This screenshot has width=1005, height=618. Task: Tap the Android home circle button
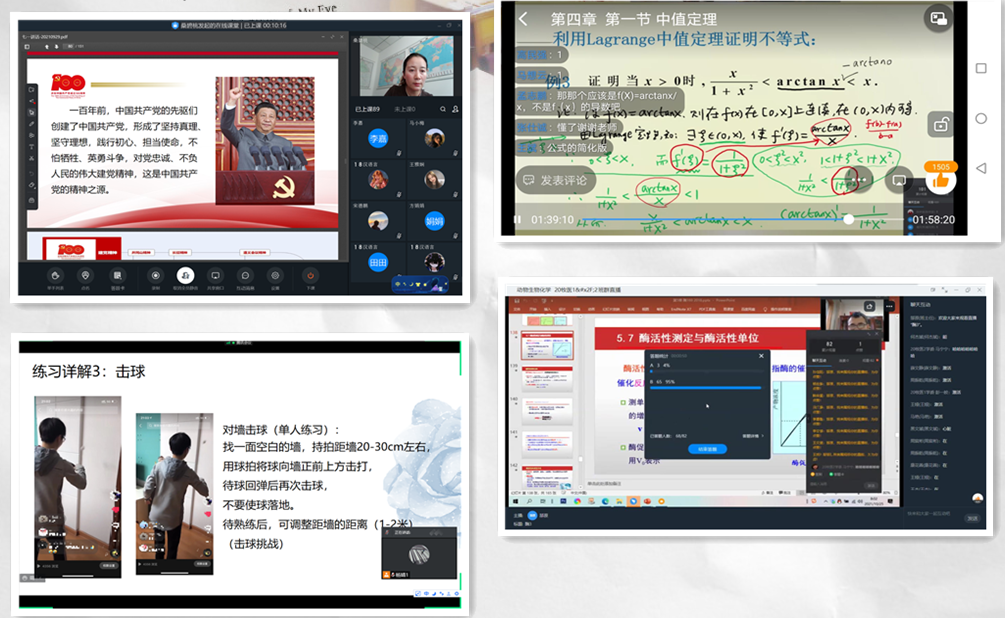click(981, 119)
